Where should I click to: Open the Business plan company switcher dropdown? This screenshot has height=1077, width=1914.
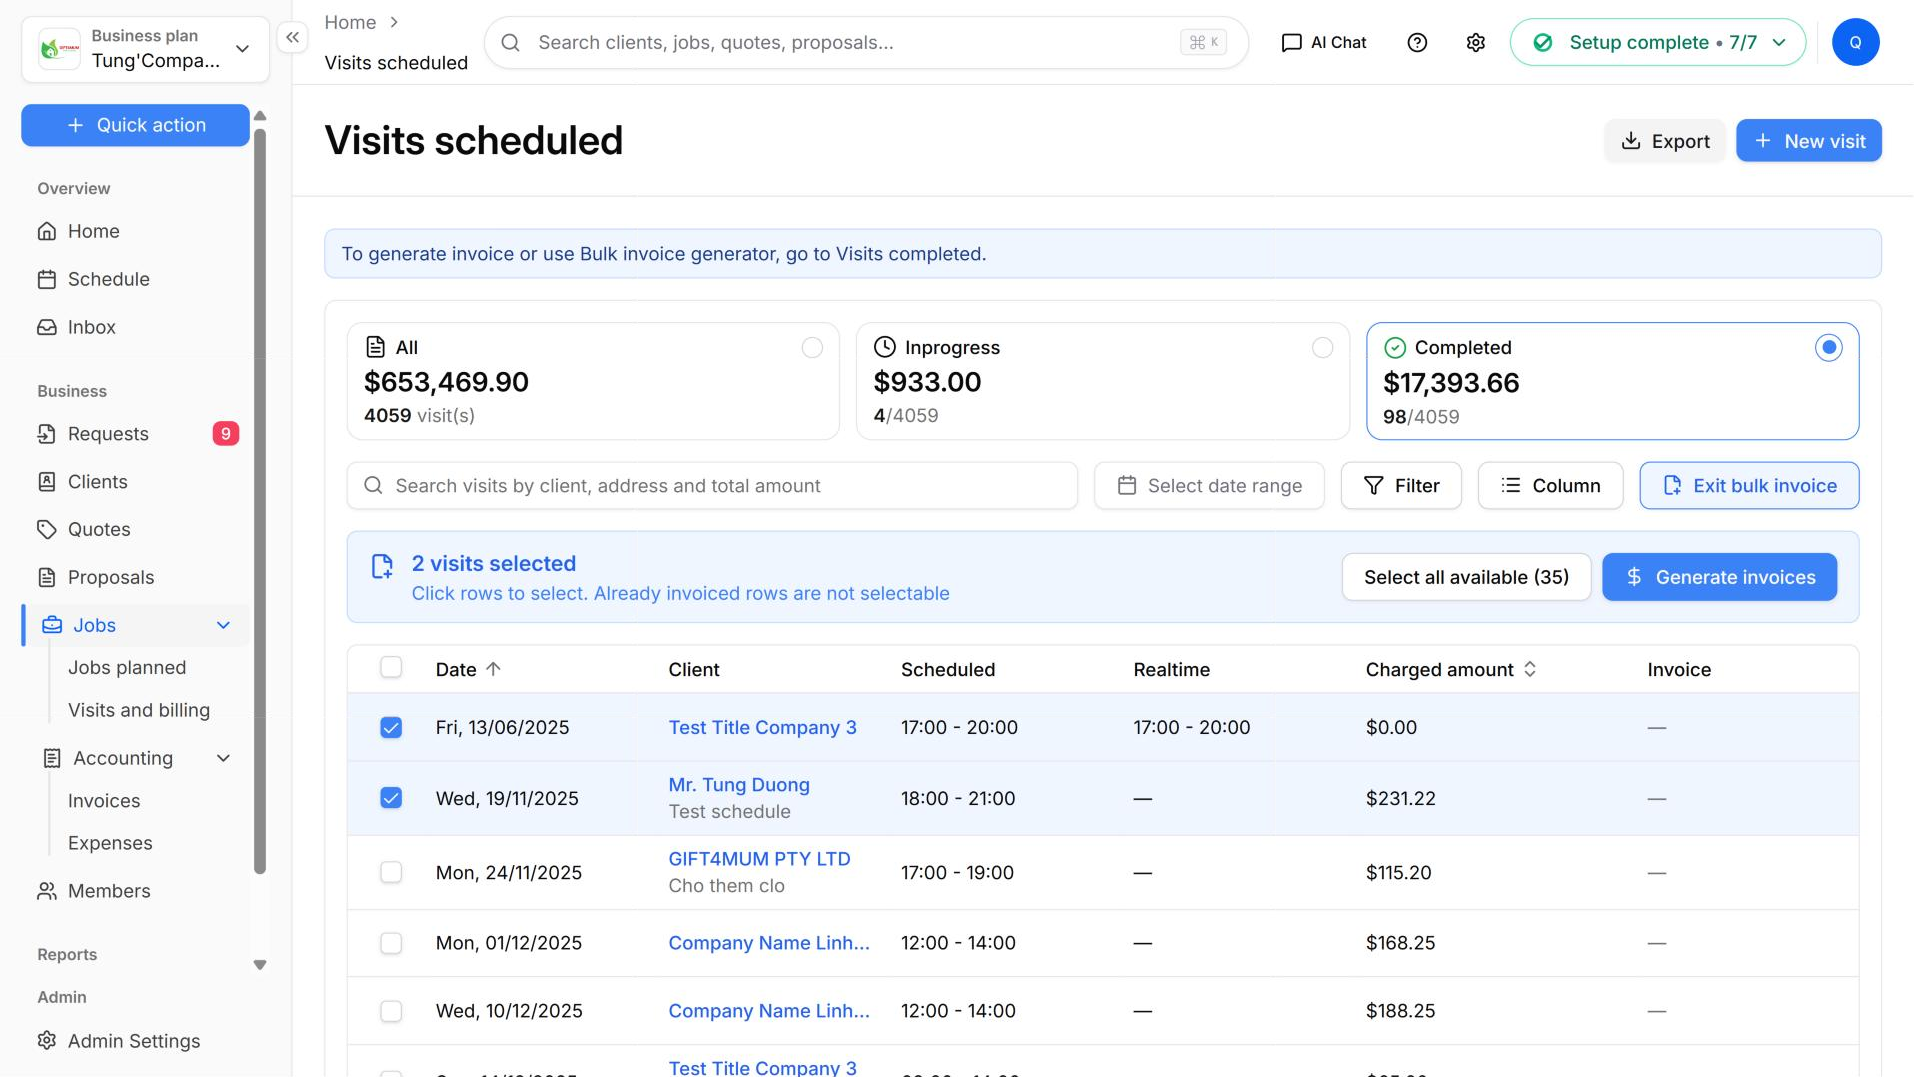tap(145, 49)
